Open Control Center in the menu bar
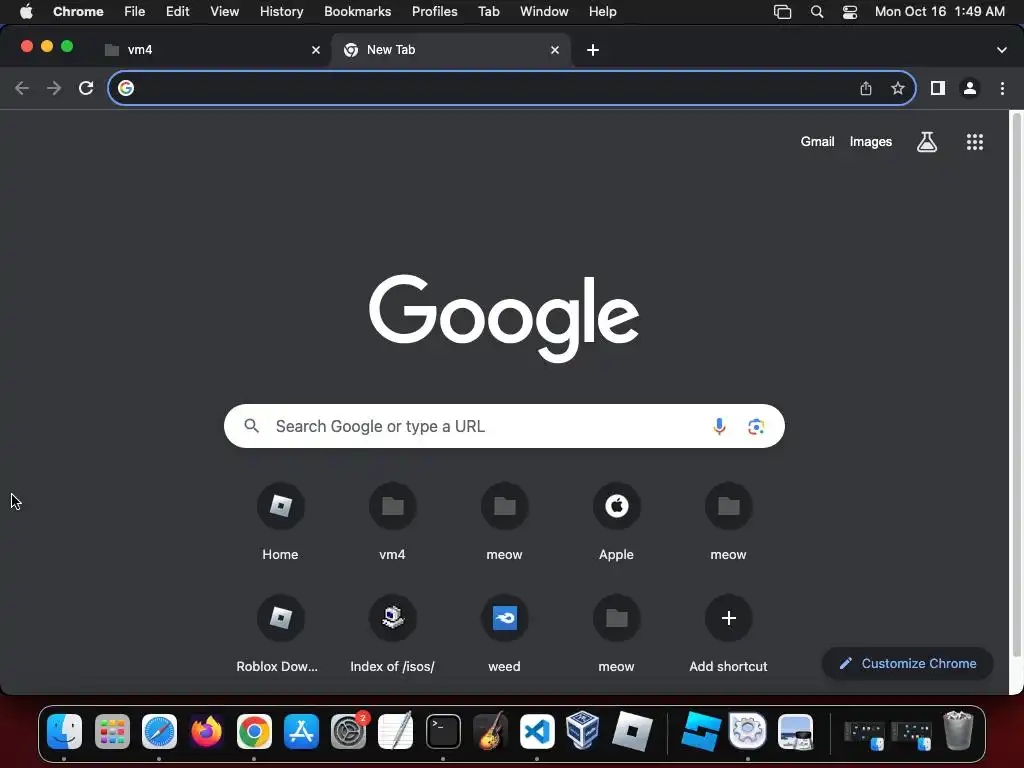Viewport: 1024px width, 768px height. [850, 12]
